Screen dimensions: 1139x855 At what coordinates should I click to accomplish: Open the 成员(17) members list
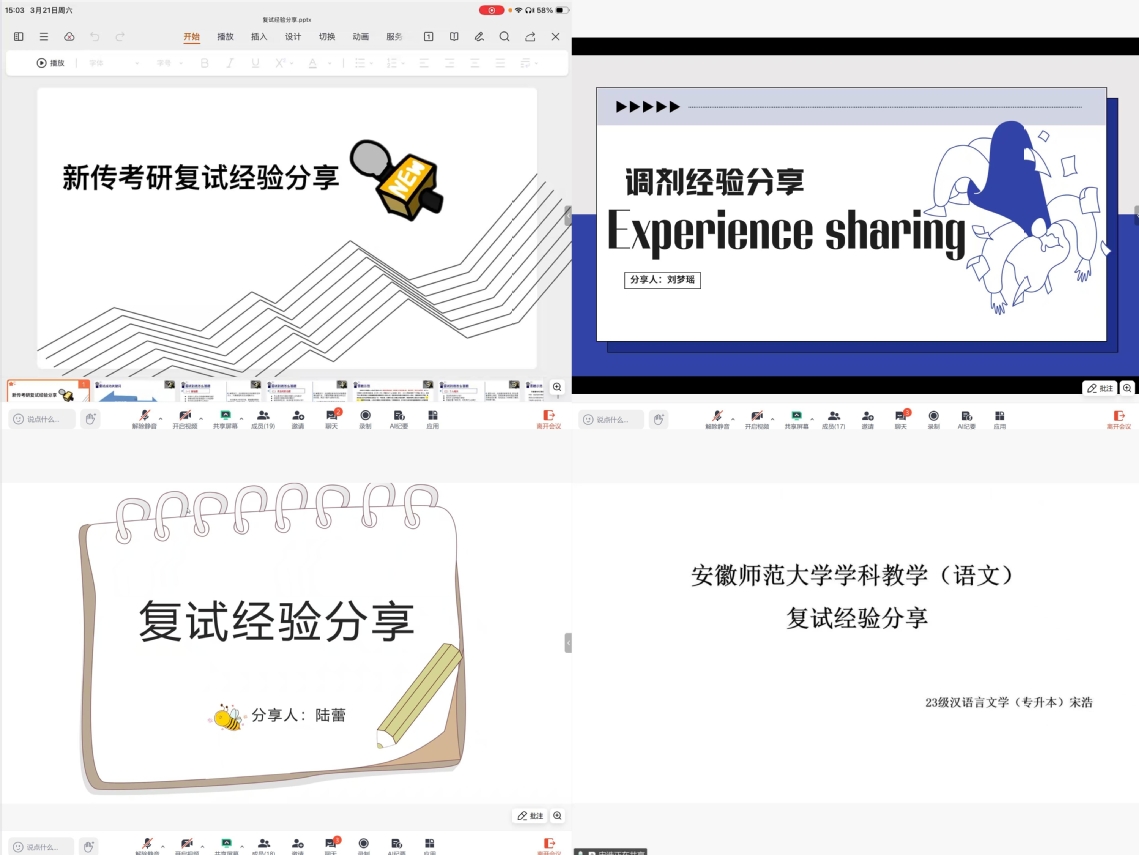[x=833, y=418]
